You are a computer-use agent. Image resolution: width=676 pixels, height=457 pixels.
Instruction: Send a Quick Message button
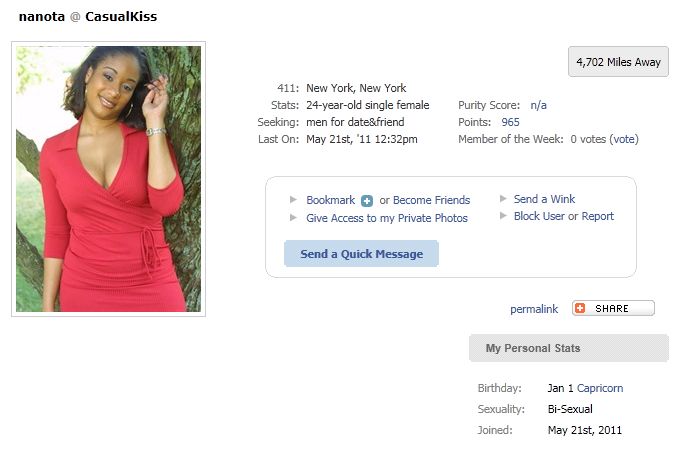pos(361,254)
